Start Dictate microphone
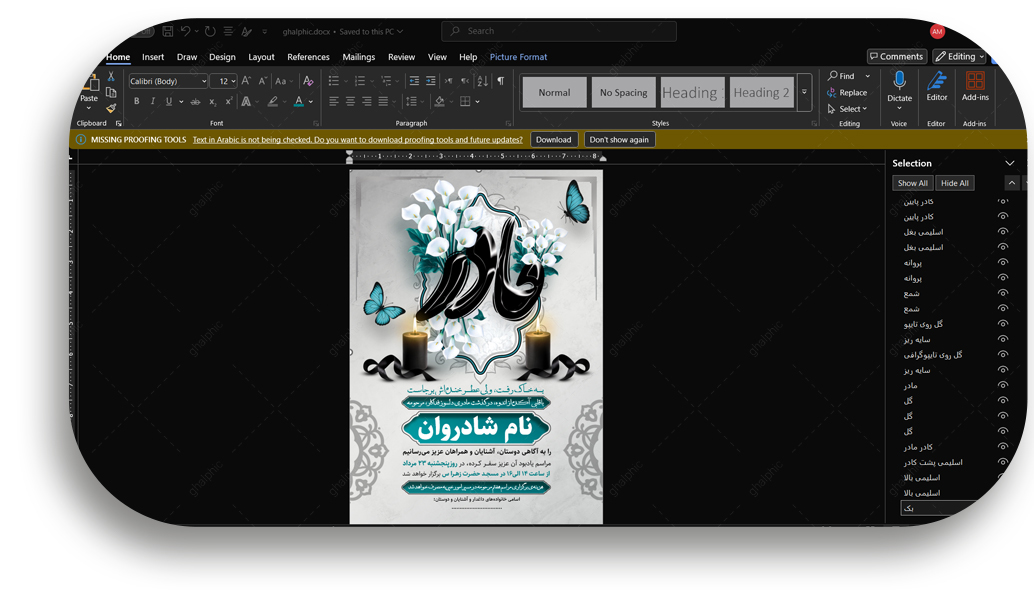 (899, 86)
